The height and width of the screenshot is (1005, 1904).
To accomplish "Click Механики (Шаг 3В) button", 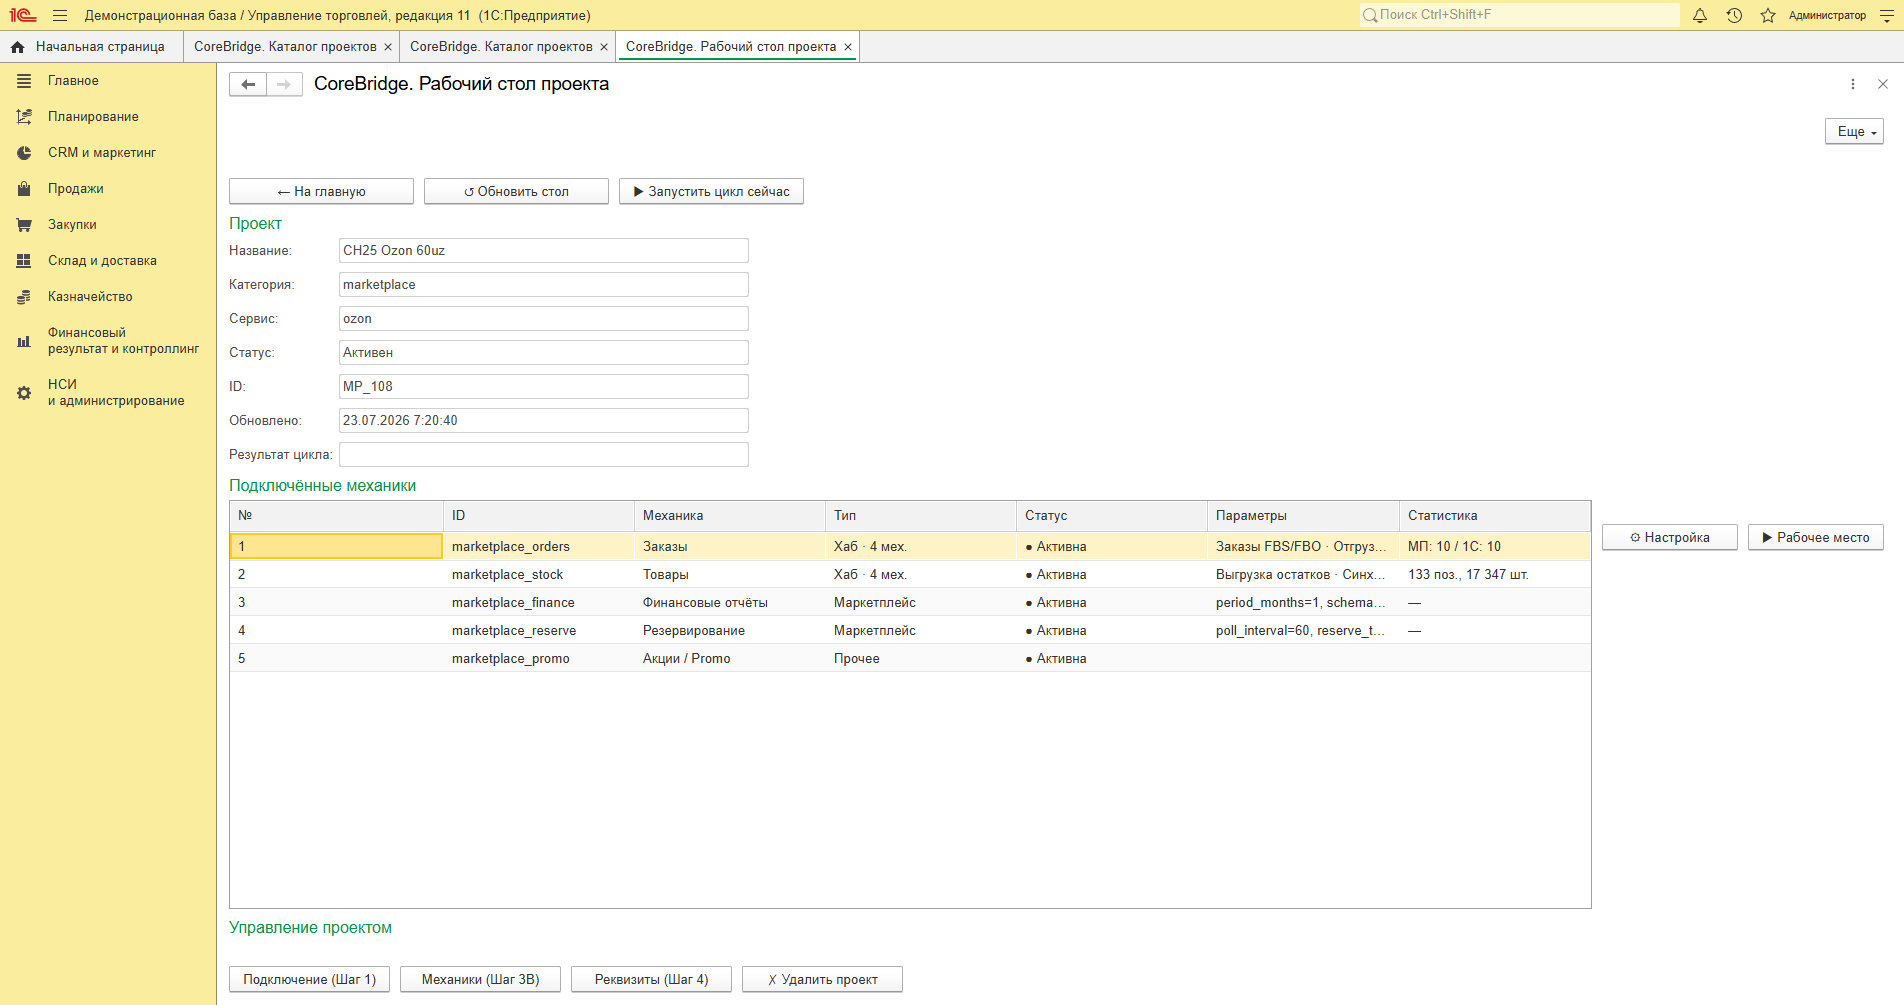I will 480,979.
